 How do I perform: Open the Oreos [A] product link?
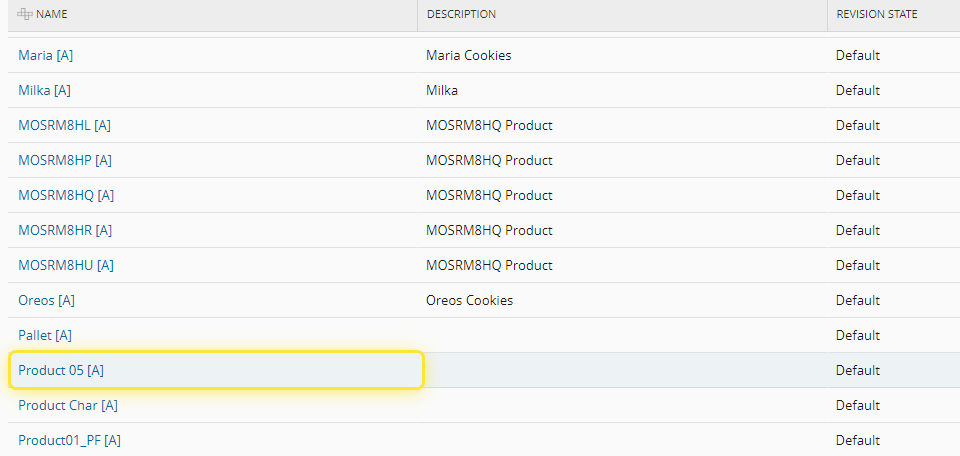[46, 300]
